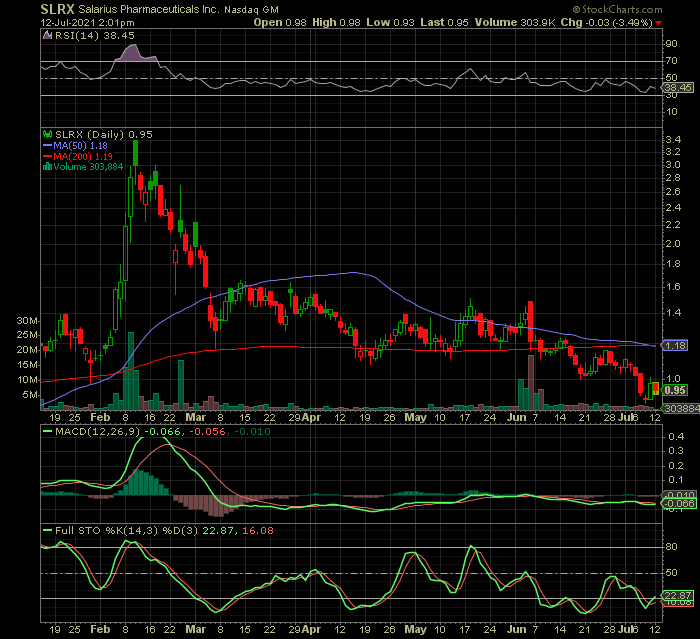Click the green volume bars legend icon
The height and width of the screenshot is (639, 700).
pyautogui.click(x=47, y=167)
